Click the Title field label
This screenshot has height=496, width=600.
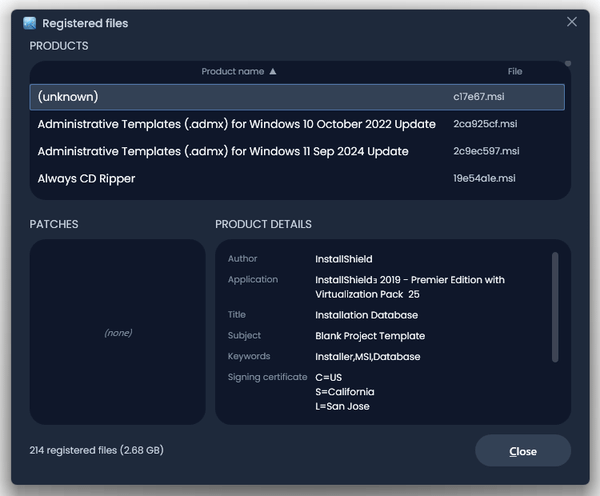(236, 315)
